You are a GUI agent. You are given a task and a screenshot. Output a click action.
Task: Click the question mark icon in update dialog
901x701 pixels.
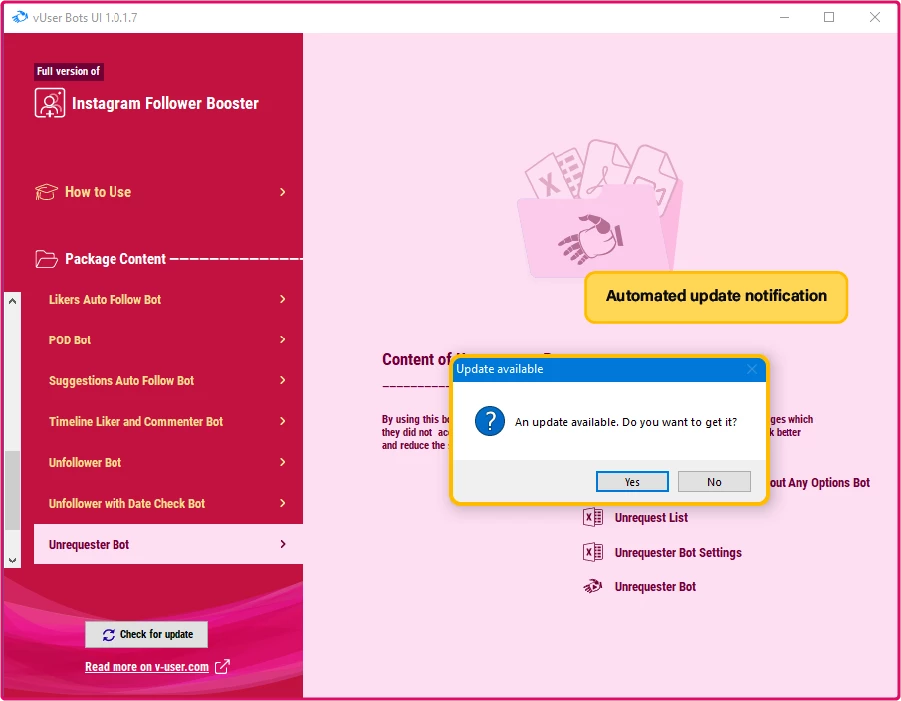pyautogui.click(x=490, y=421)
